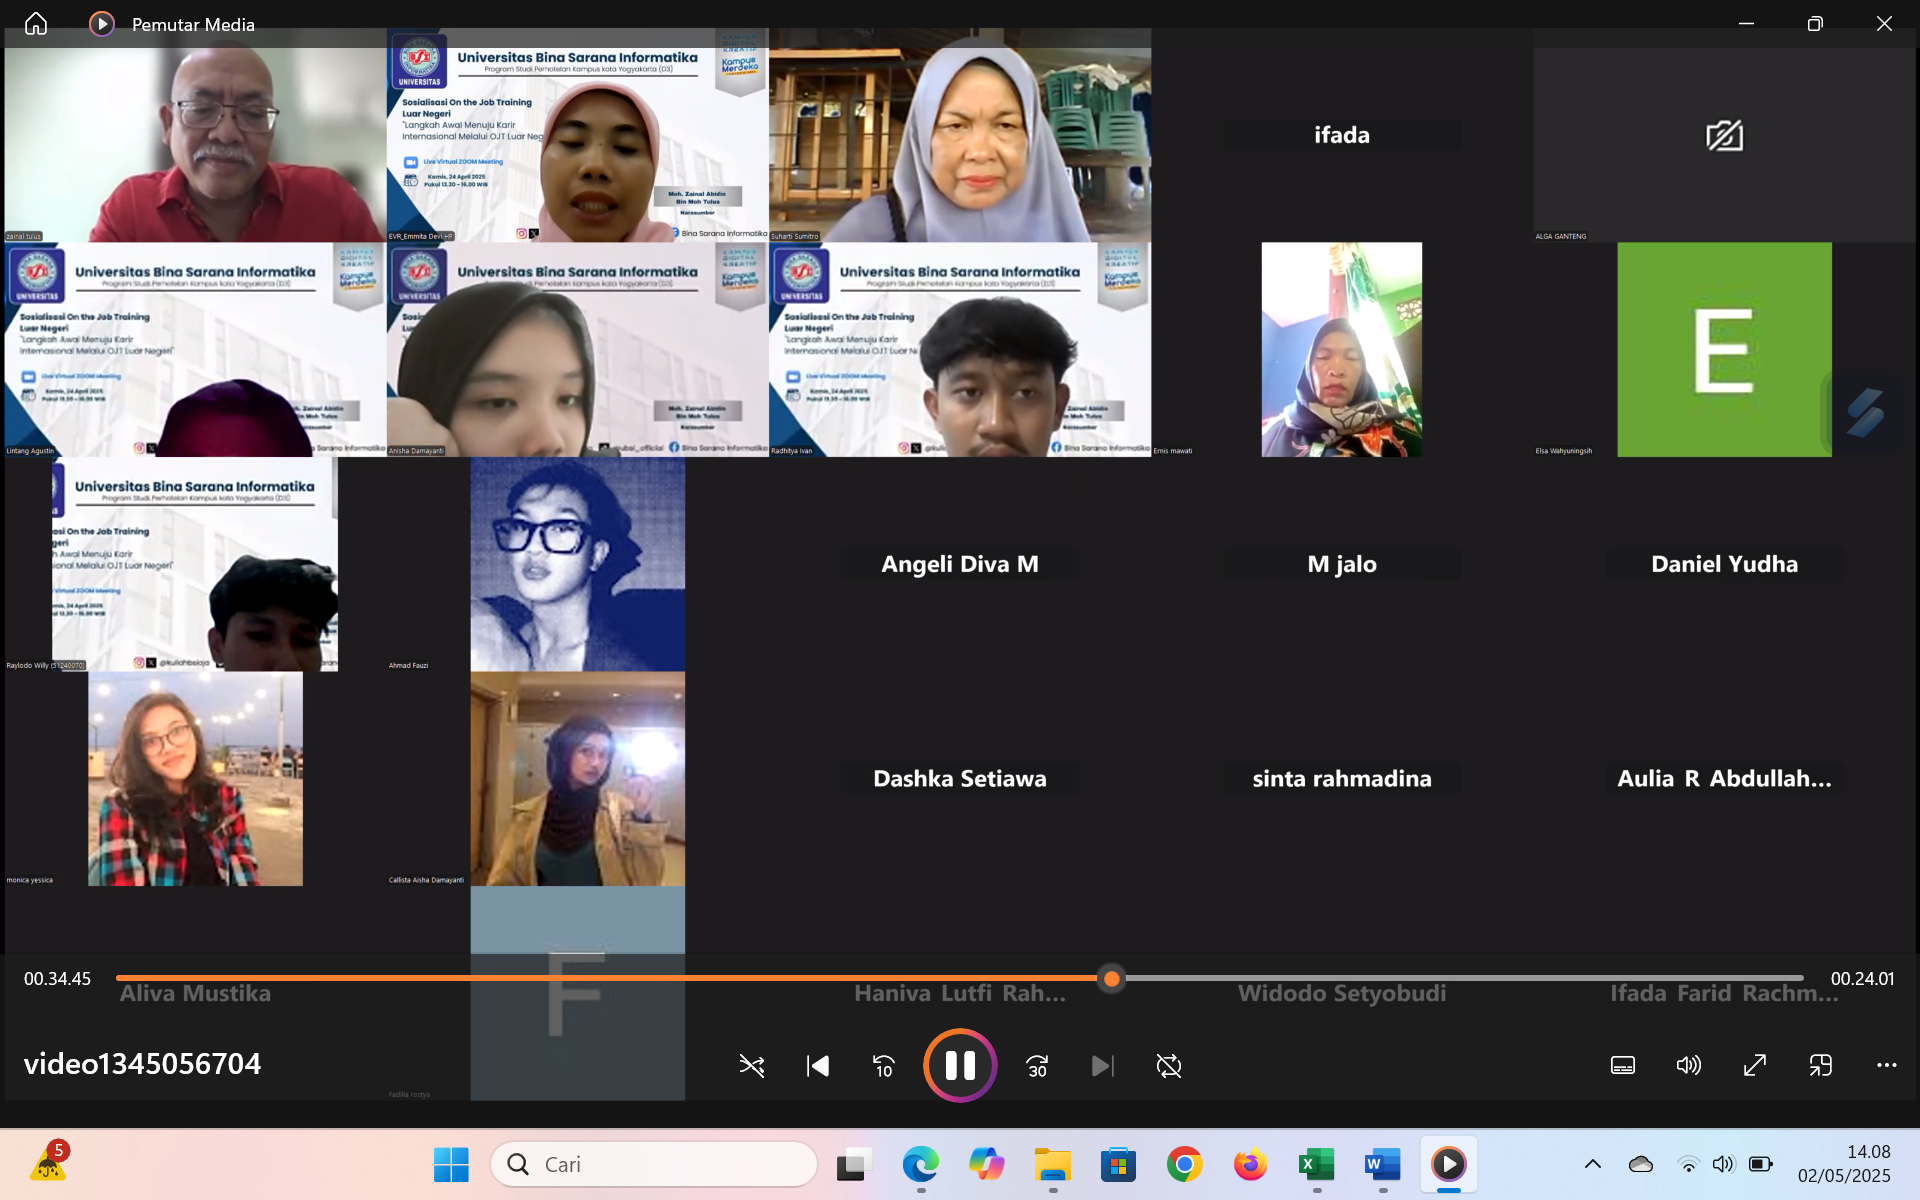Screen dimensions: 1920x1200
Task: Go to Media Player home
Action: pos(36,24)
